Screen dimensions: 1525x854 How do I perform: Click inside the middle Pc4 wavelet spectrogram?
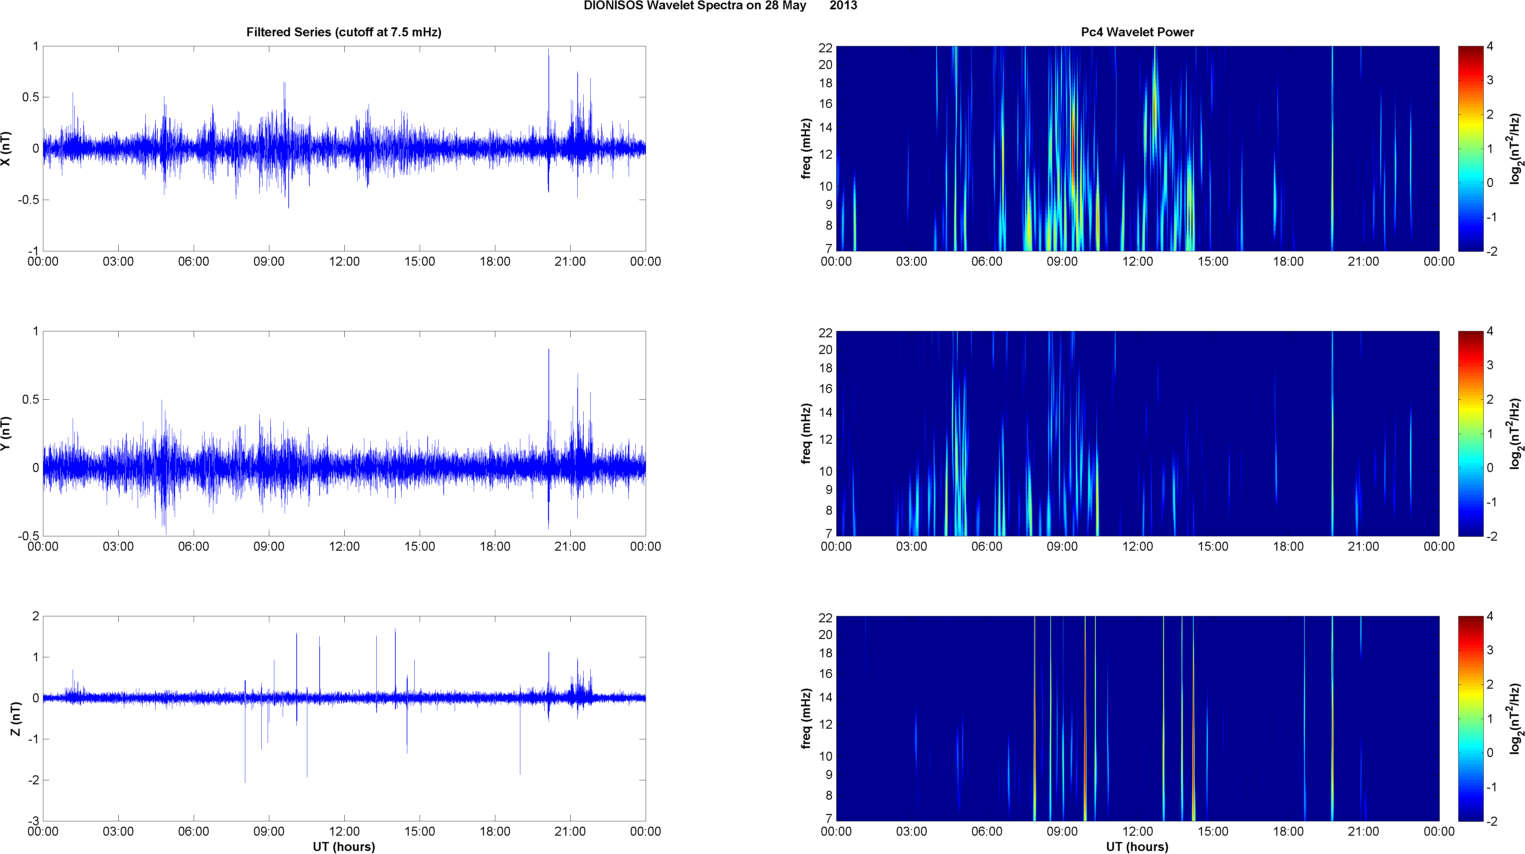click(x=1137, y=433)
